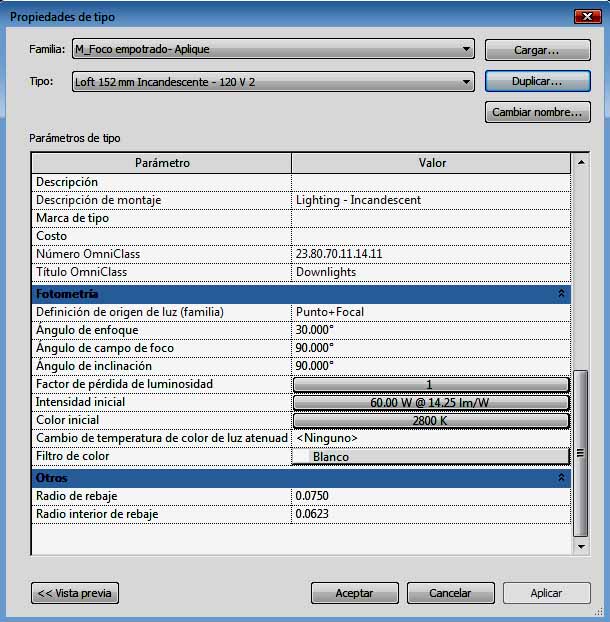The height and width of the screenshot is (622, 610).
Task: Click the Cargar button
Action: (537, 50)
